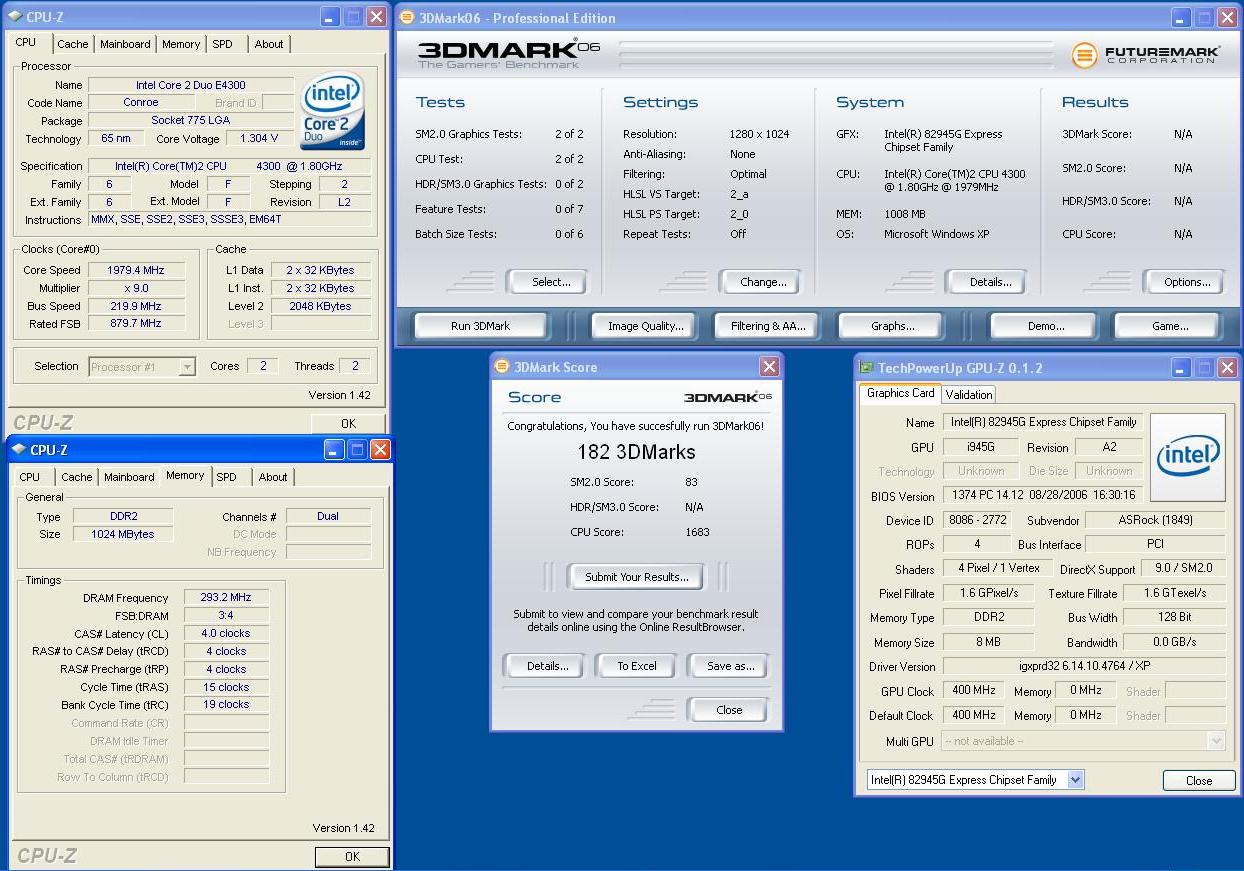Image resolution: width=1244 pixels, height=871 pixels.
Task: Switch to CPU tab in lower CPU-Z window
Action: pyautogui.click(x=30, y=477)
